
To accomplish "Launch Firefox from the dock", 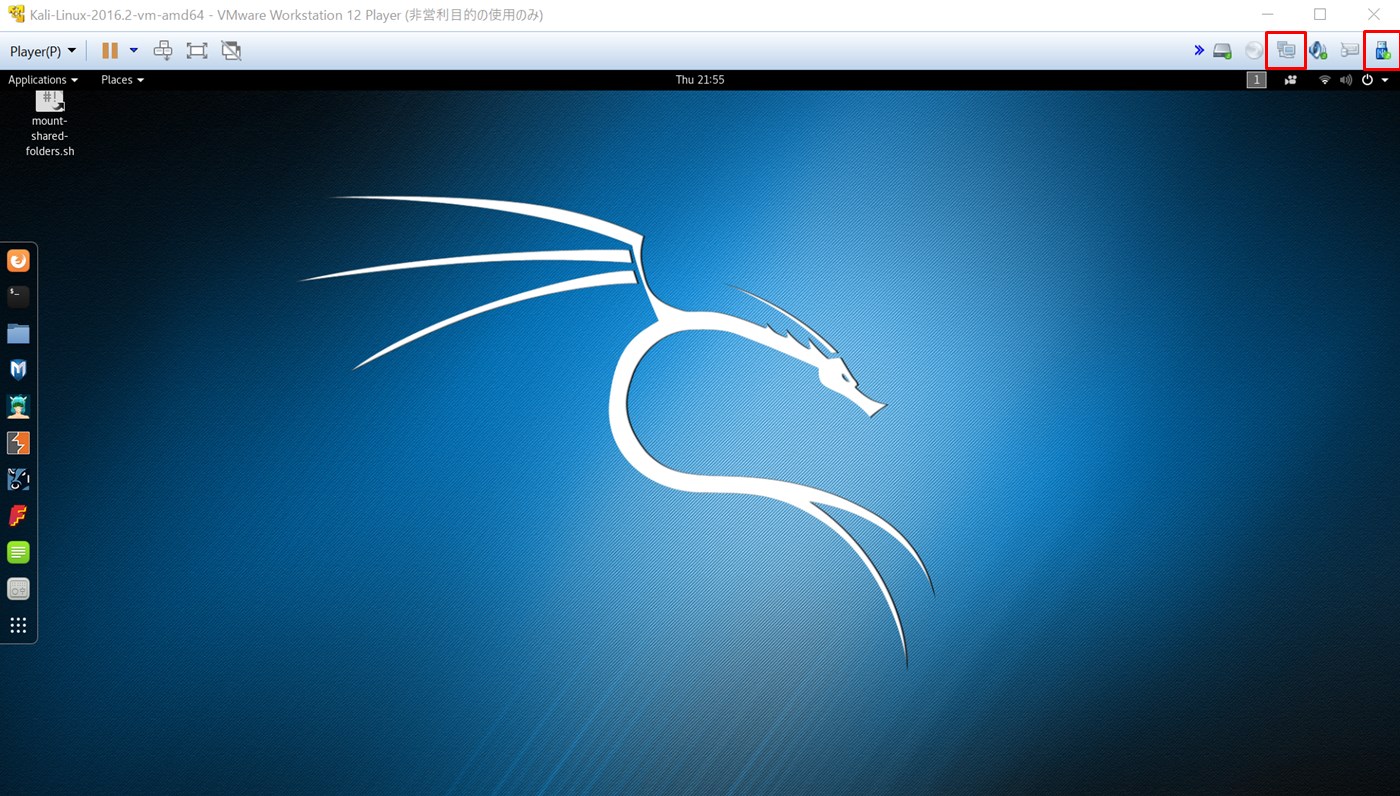I will click(18, 261).
